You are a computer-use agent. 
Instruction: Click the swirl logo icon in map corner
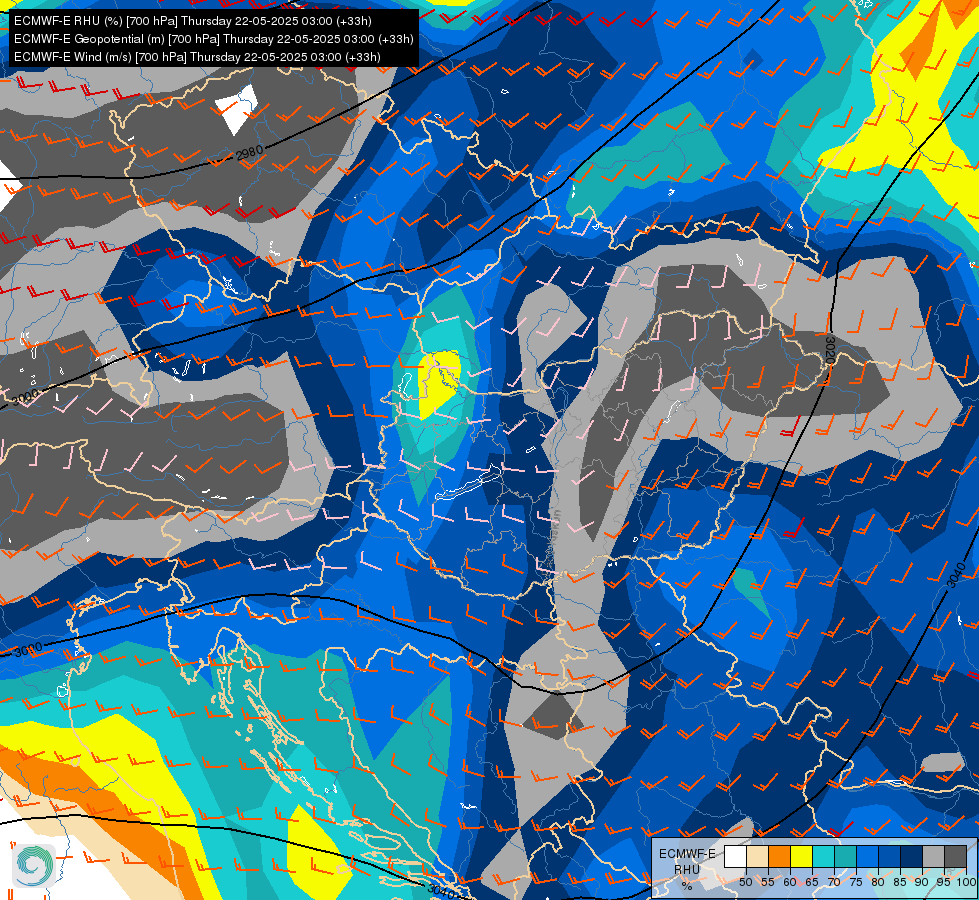34,864
